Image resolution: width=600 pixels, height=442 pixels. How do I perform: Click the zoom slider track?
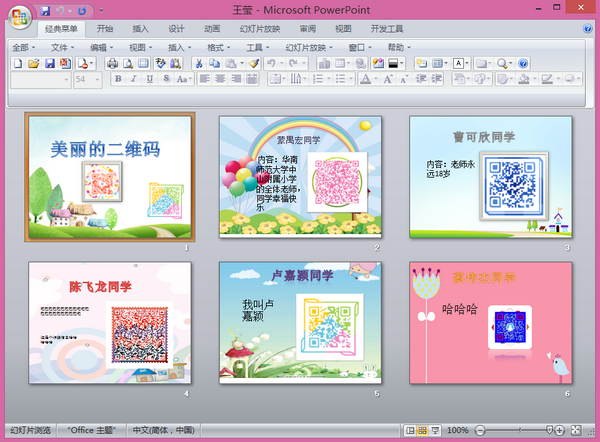coord(519,431)
